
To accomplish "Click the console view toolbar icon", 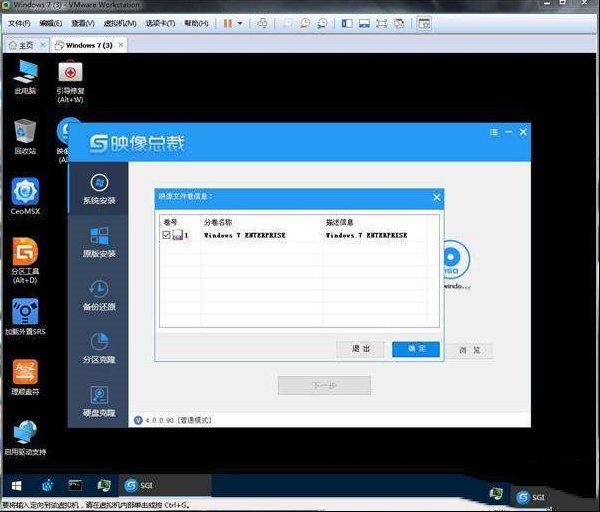I will tap(424, 23).
